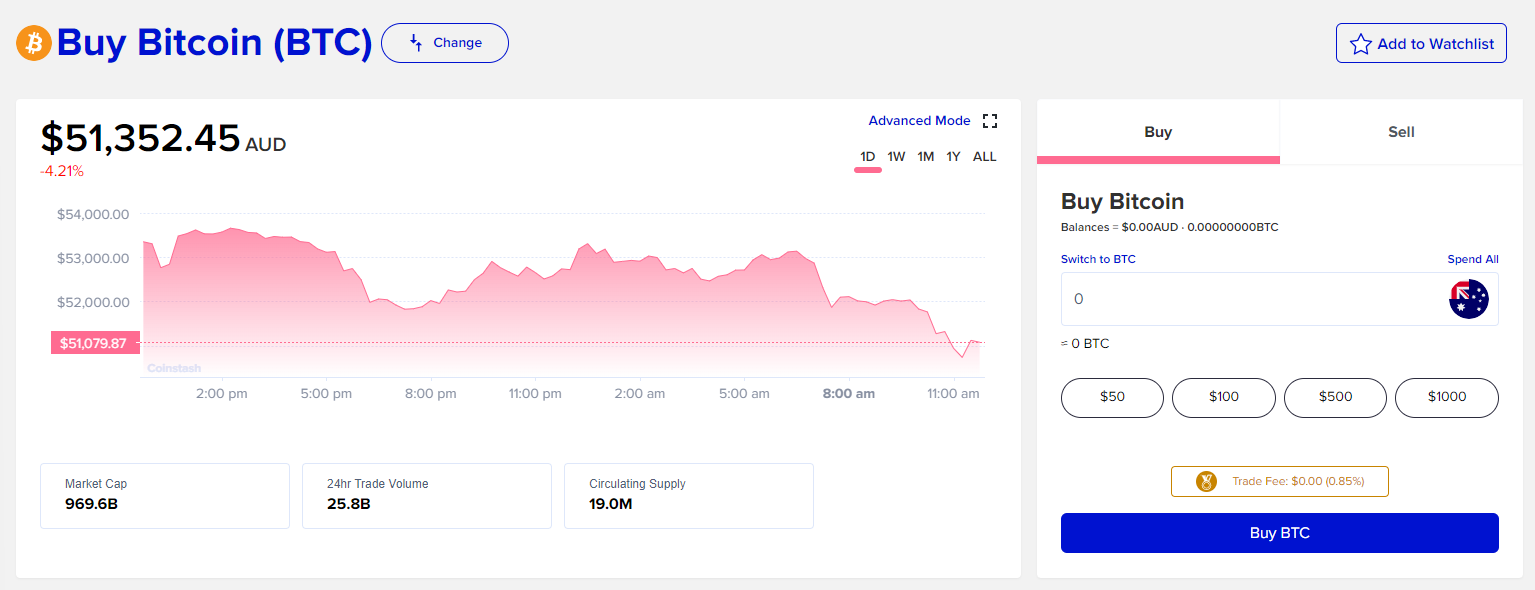Select the 1D chart range
The image size is (1535, 590).
(867, 157)
